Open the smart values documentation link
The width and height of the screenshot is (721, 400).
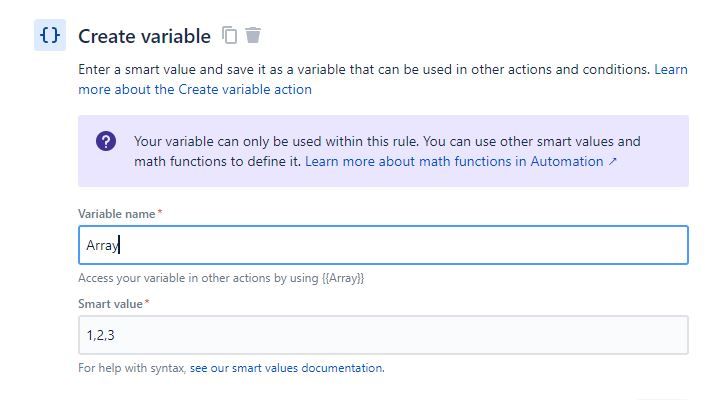tap(287, 368)
